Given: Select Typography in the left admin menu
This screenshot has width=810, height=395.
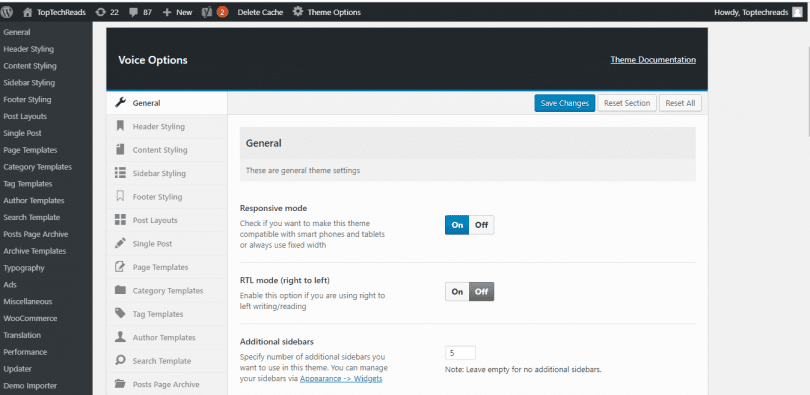Looking at the screenshot, I should [24, 267].
